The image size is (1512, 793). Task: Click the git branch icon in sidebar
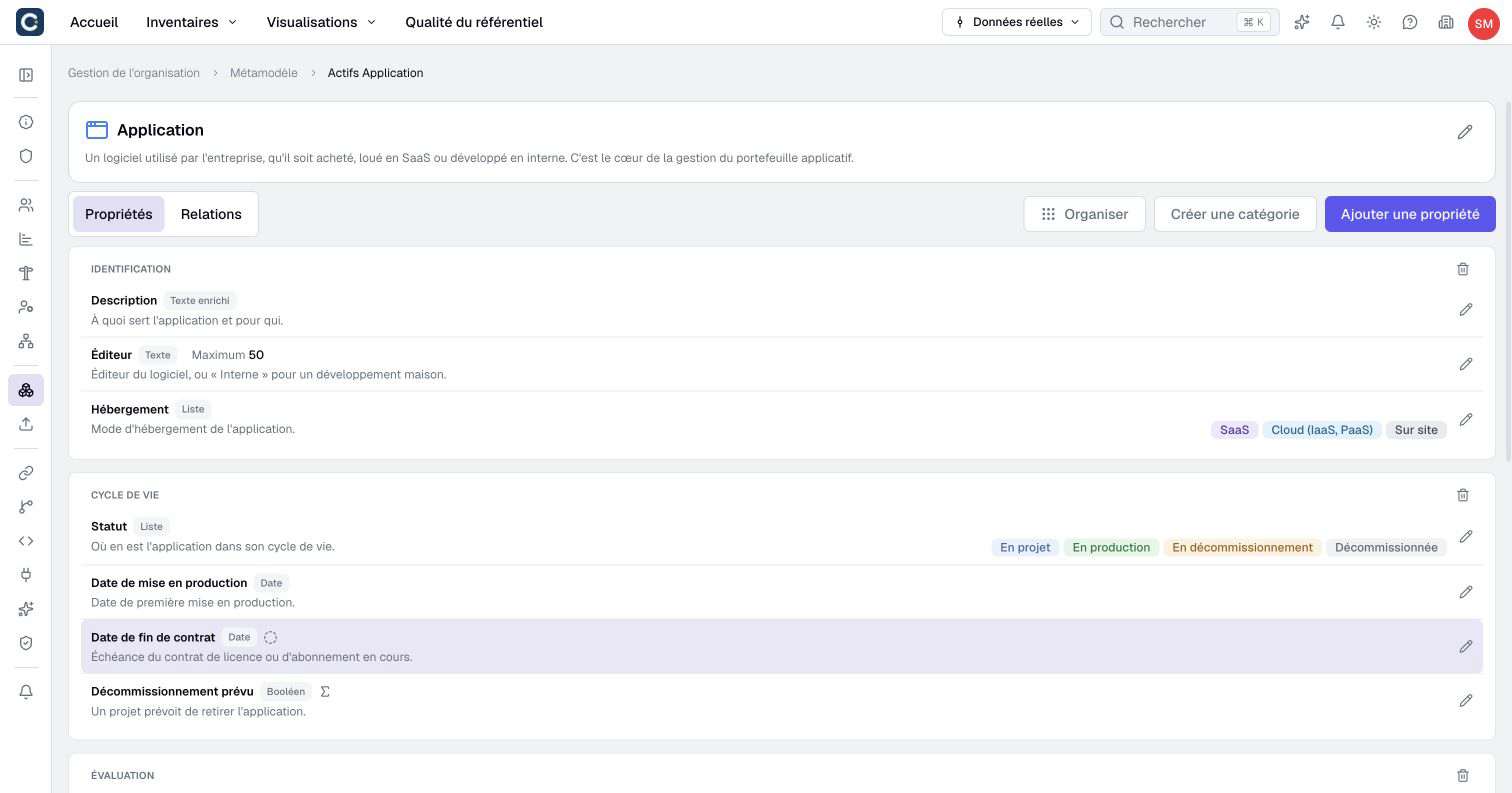click(26, 507)
